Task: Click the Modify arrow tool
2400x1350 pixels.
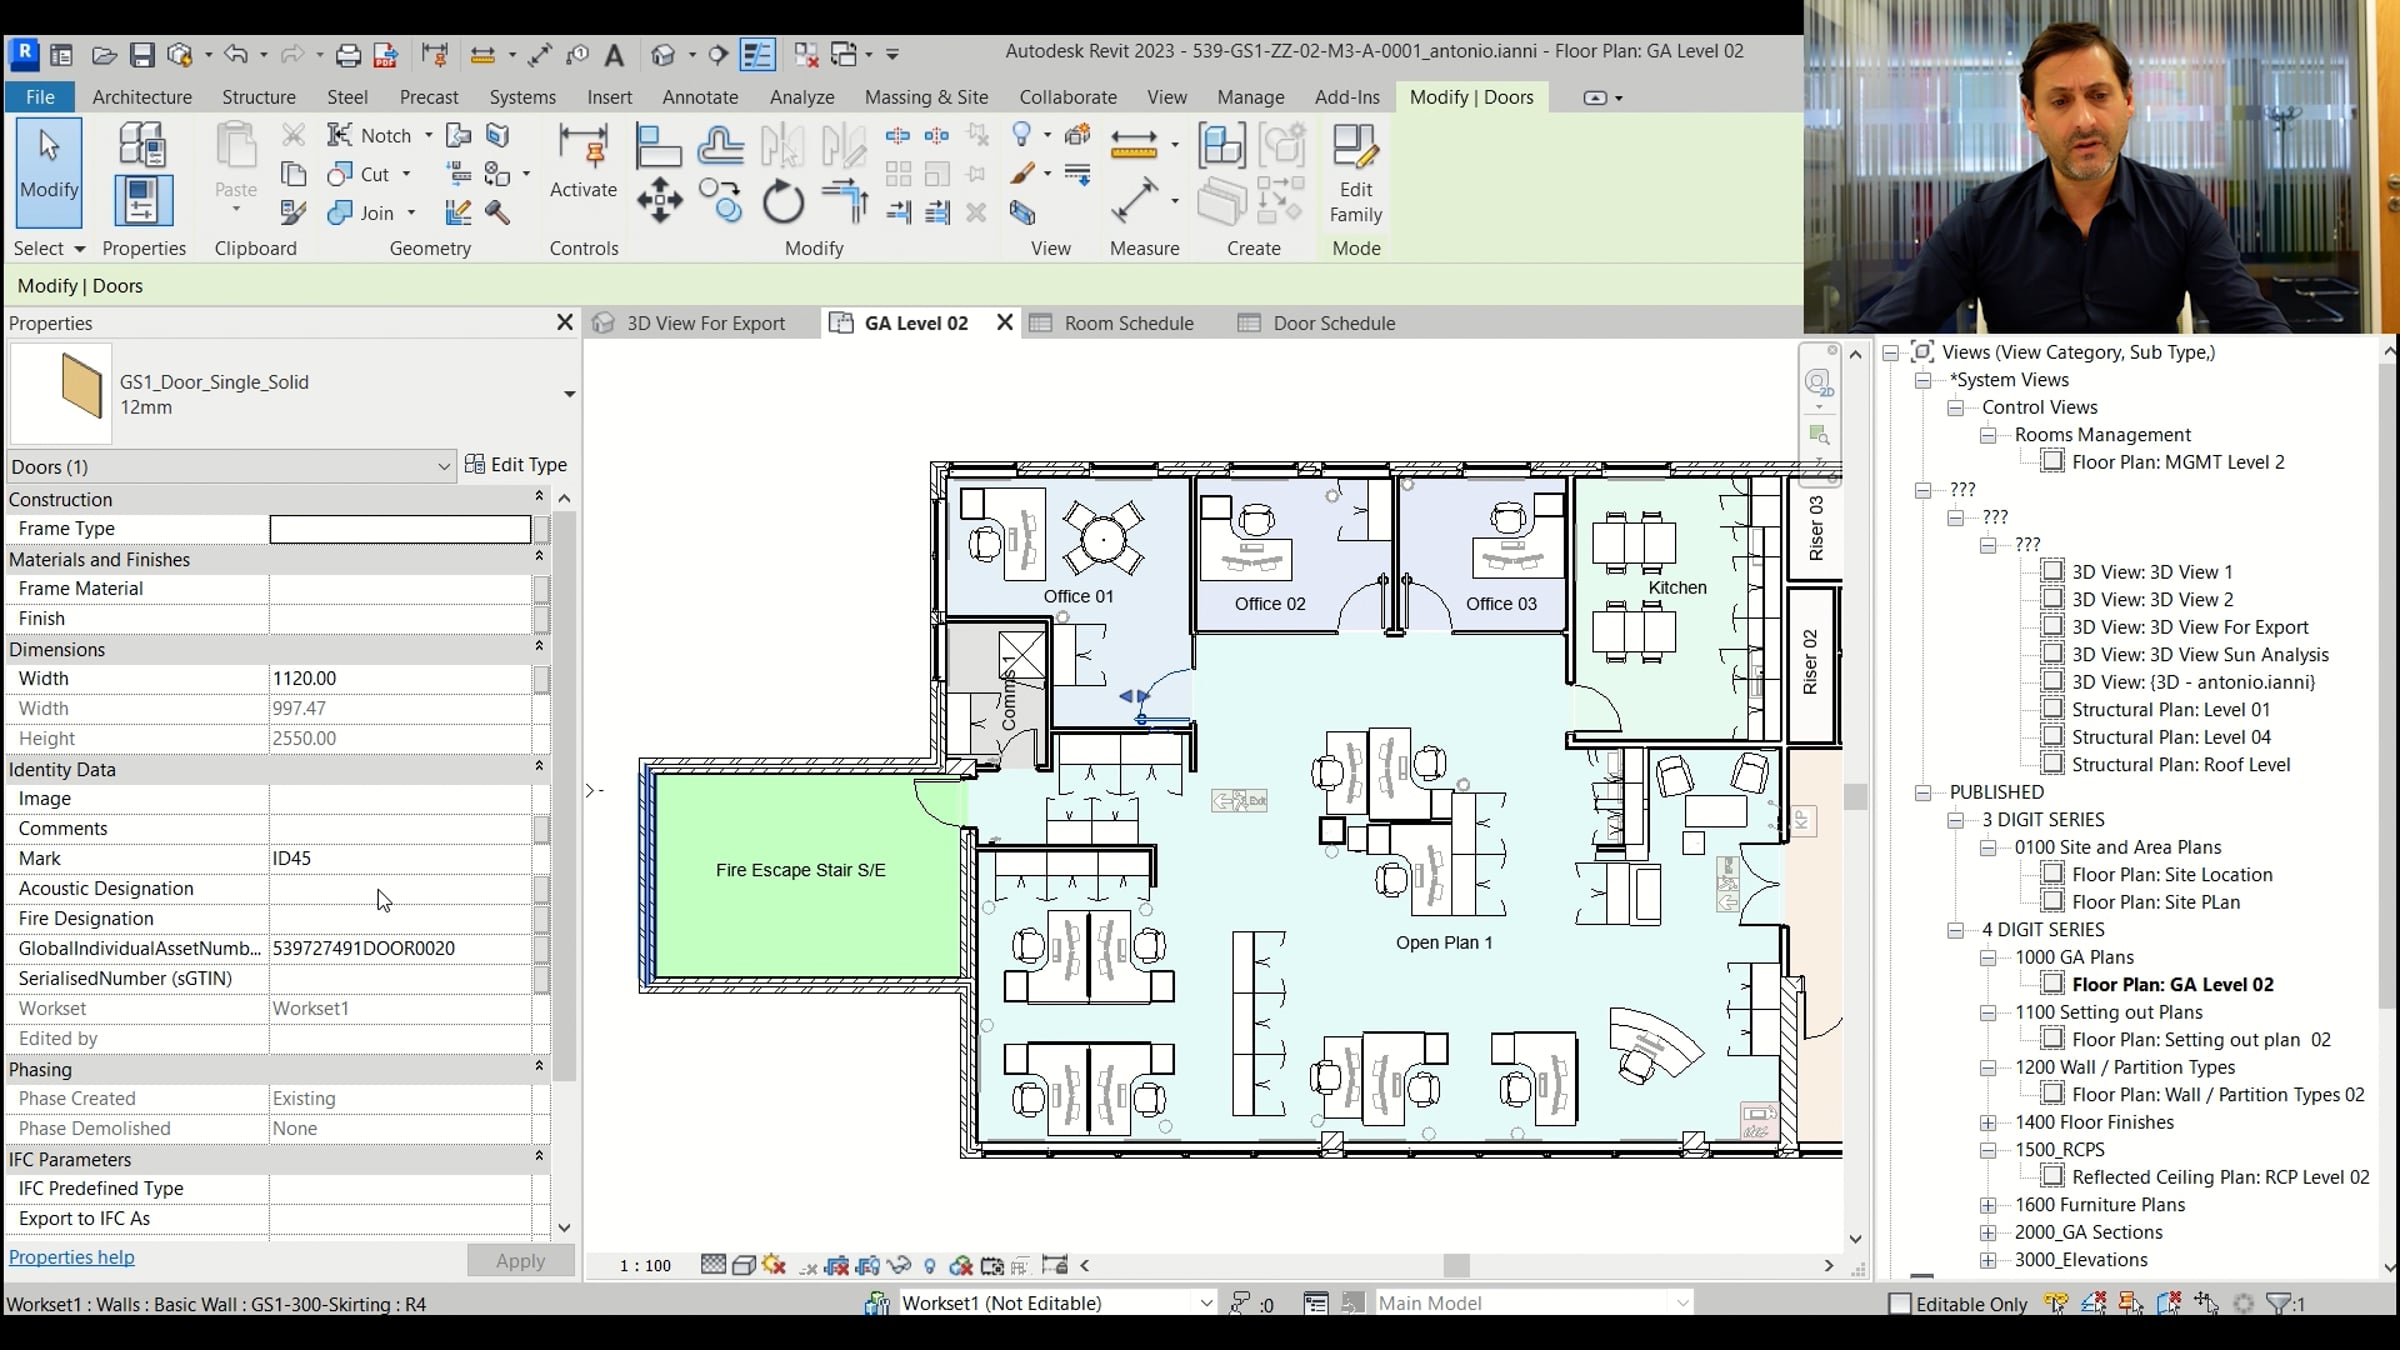Action: [48, 172]
